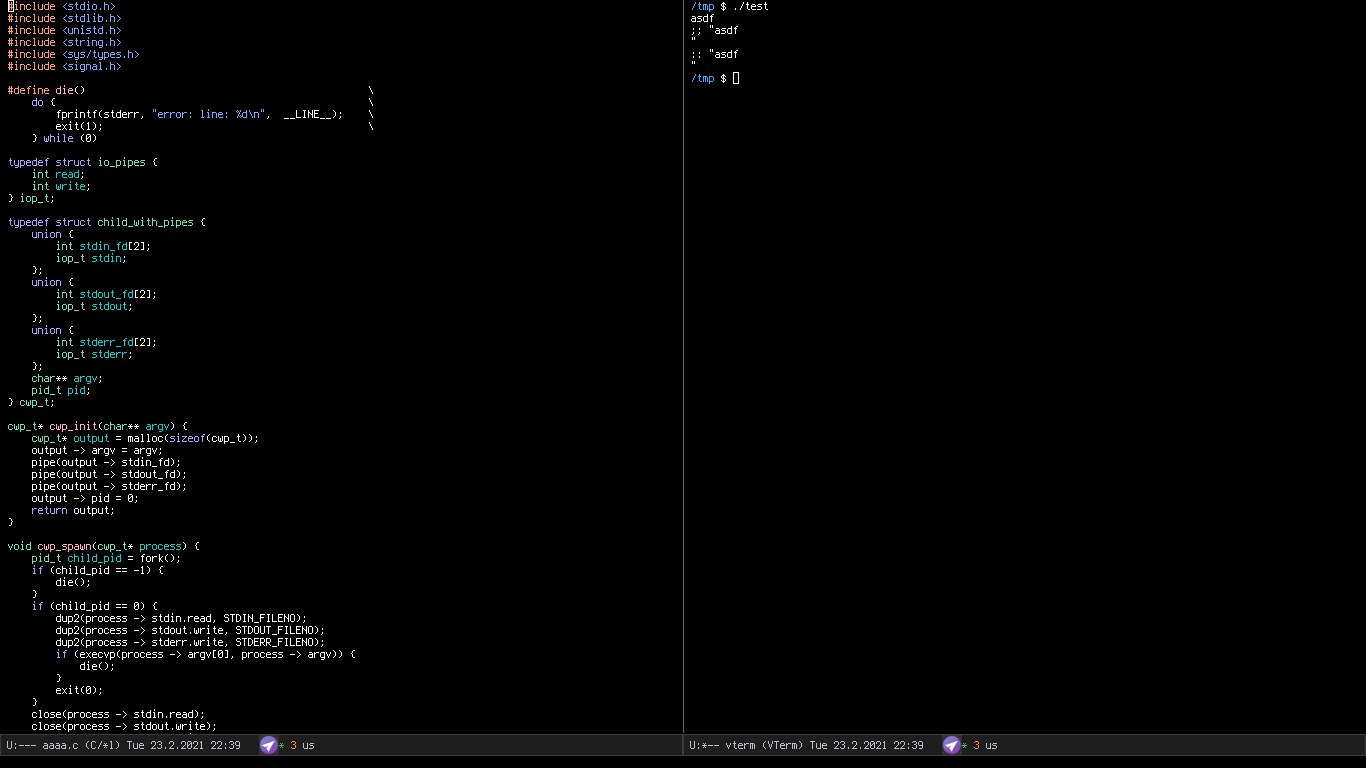The height and width of the screenshot is (768, 1366).
Task: Click the vterm buffer name in mode line
Action: (x=740, y=746)
